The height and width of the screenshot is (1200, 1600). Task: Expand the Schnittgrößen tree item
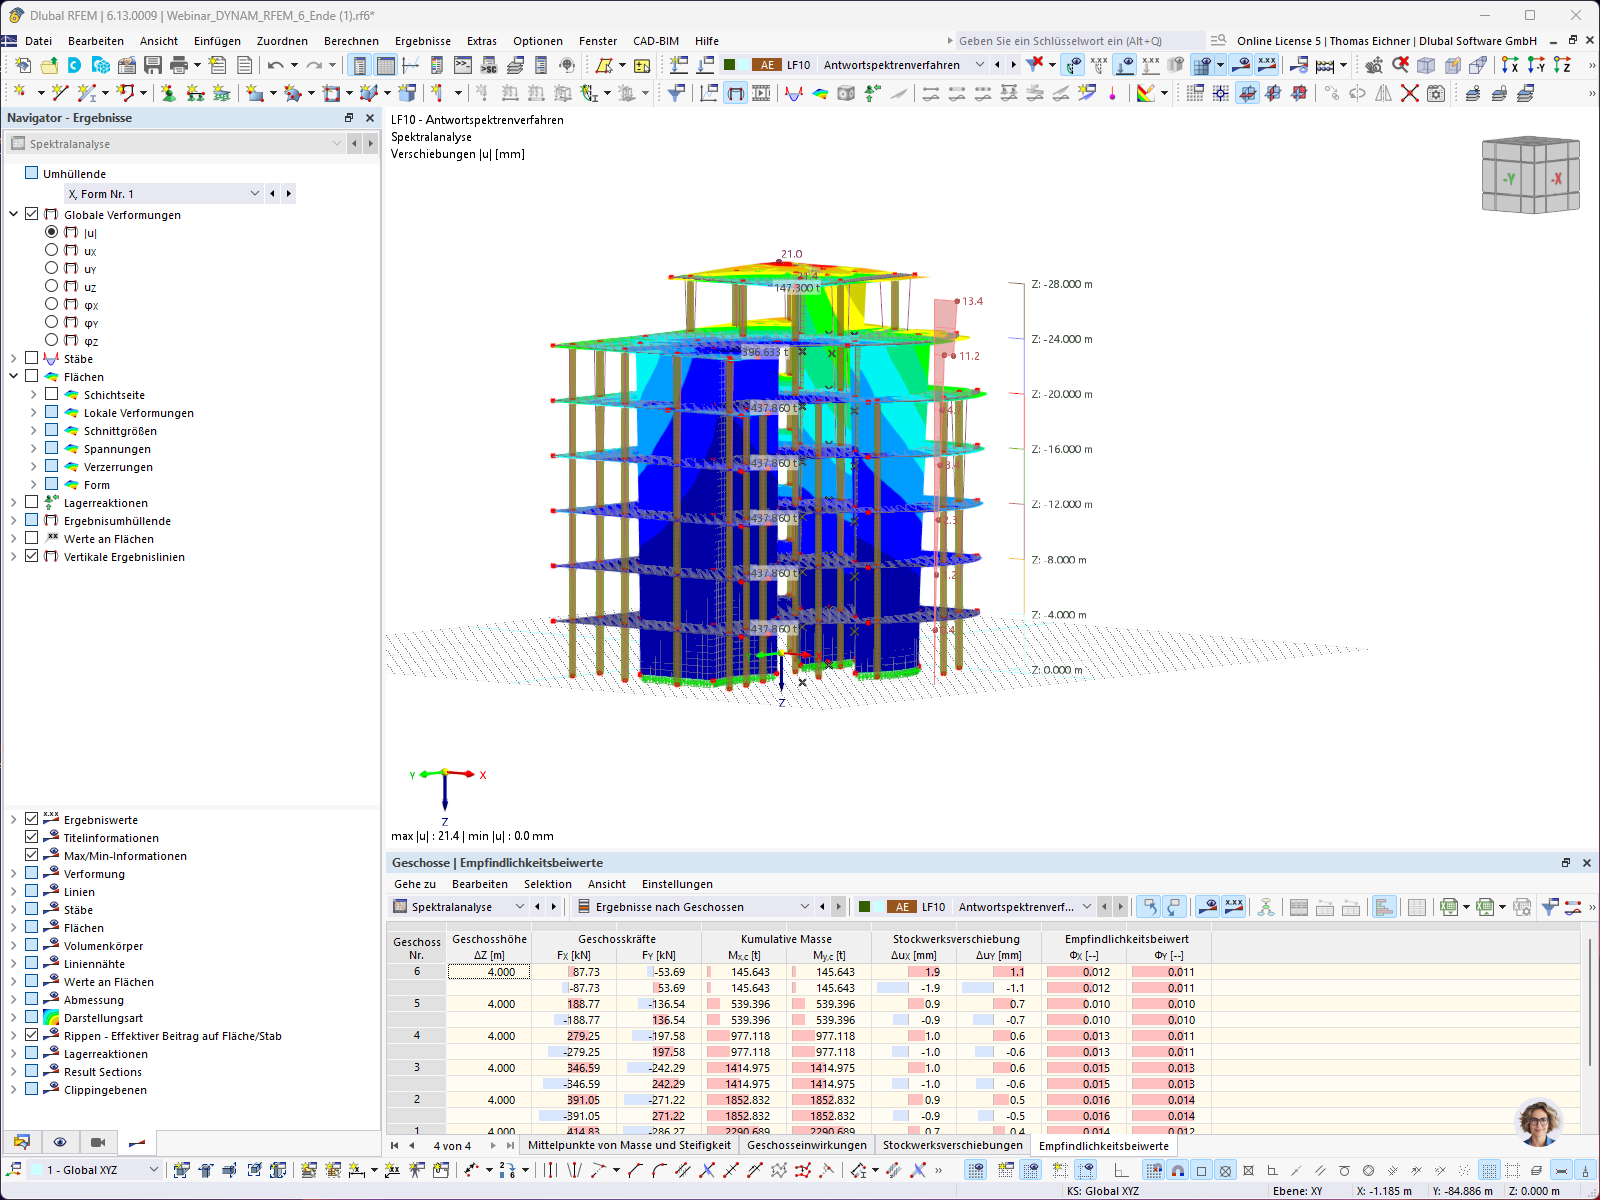tap(33, 431)
